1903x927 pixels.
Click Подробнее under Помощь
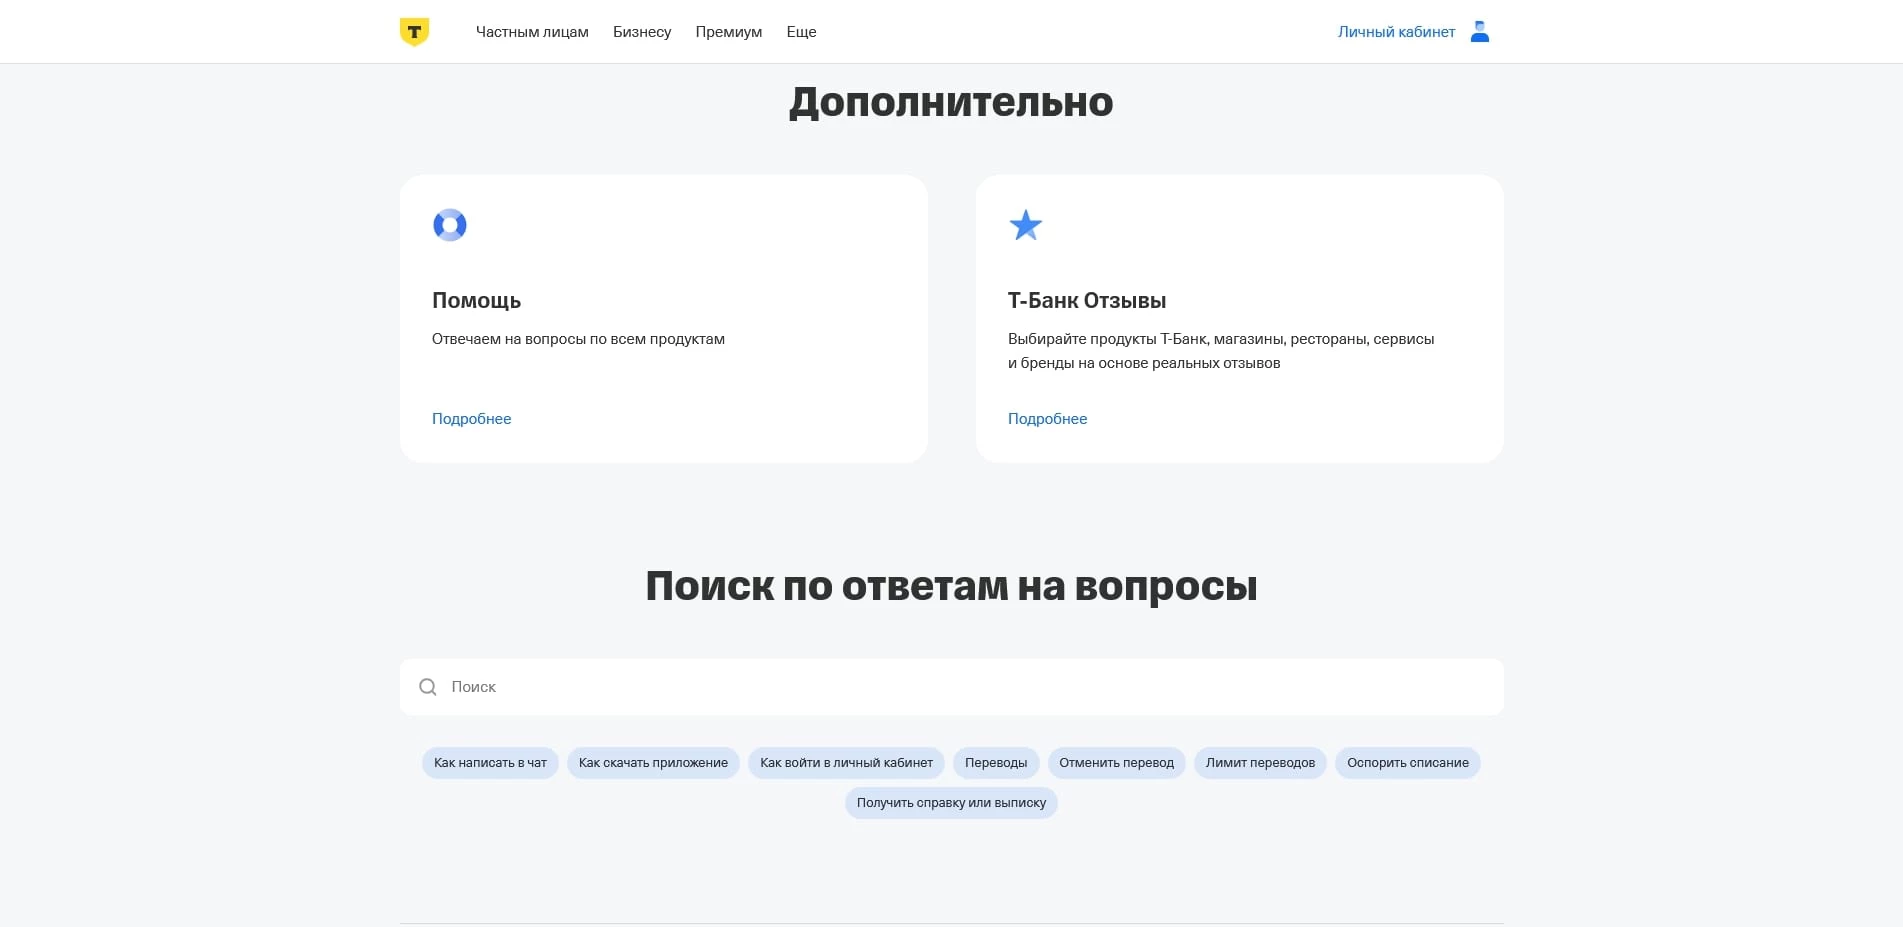coord(471,418)
